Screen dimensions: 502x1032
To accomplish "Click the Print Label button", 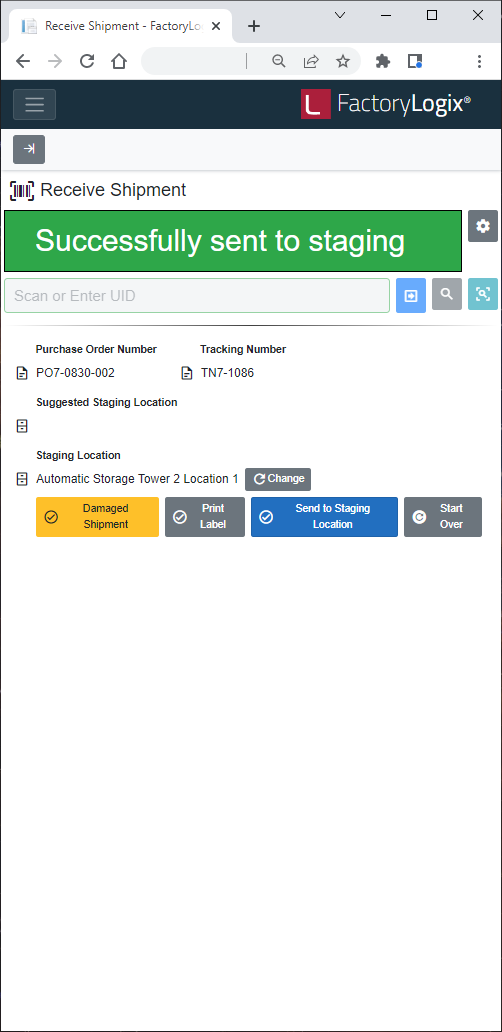I will [x=205, y=517].
